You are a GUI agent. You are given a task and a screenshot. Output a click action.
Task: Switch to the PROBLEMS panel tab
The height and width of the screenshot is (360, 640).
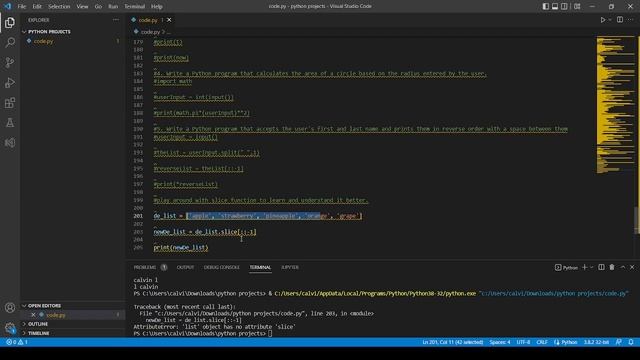tap(145, 267)
